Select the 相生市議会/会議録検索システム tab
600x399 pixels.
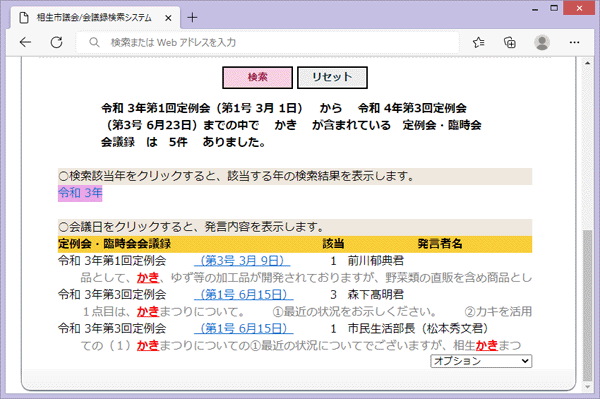tap(94, 18)
